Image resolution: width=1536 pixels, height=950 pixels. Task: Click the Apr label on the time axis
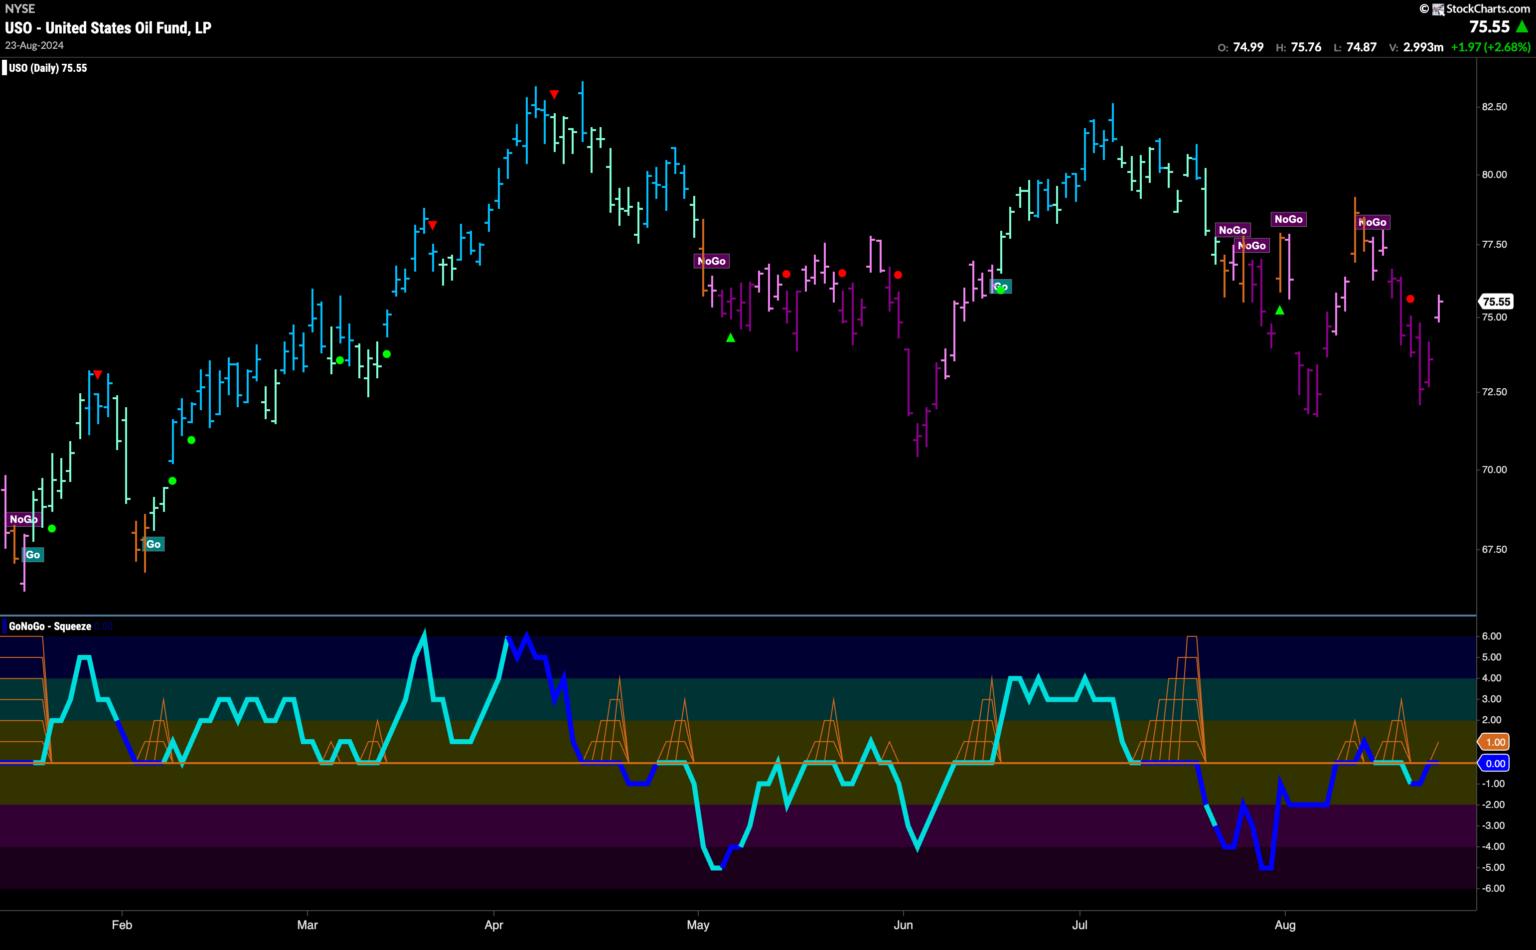click(x=493, y=925)
